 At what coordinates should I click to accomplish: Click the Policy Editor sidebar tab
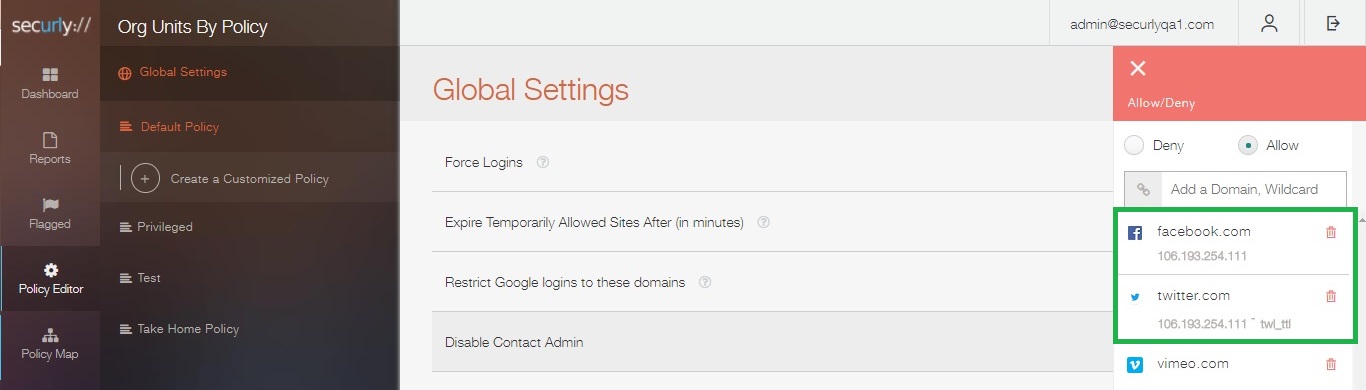point(50,279)
